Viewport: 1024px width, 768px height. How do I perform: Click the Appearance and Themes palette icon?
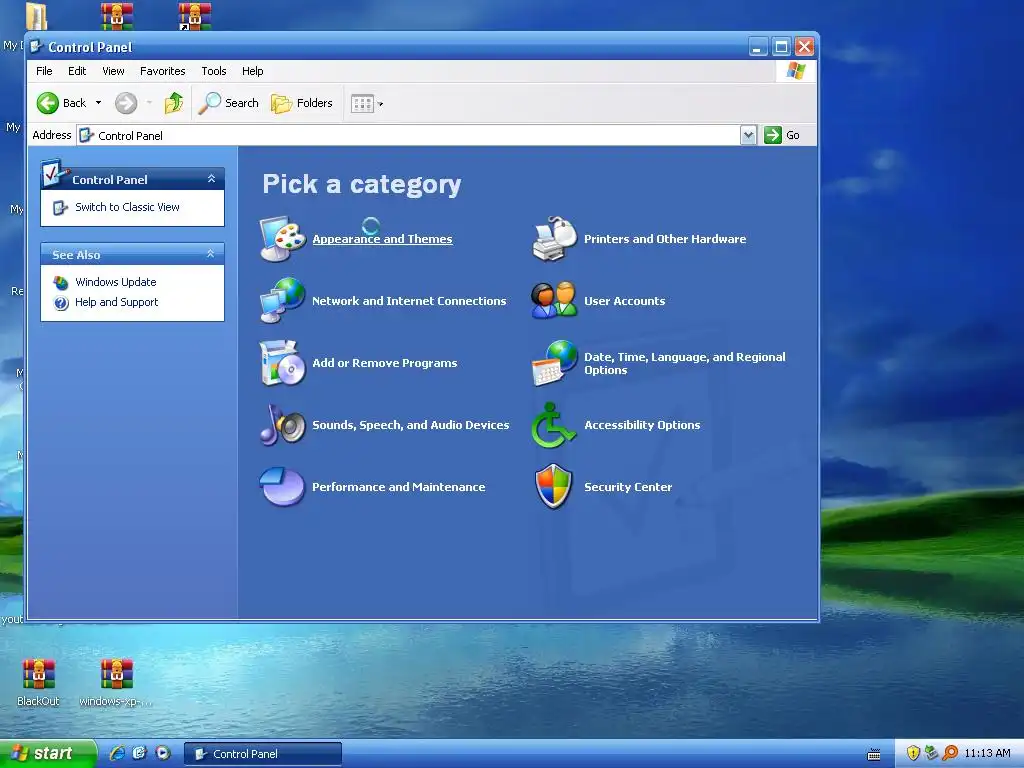[x=282, y=239]
